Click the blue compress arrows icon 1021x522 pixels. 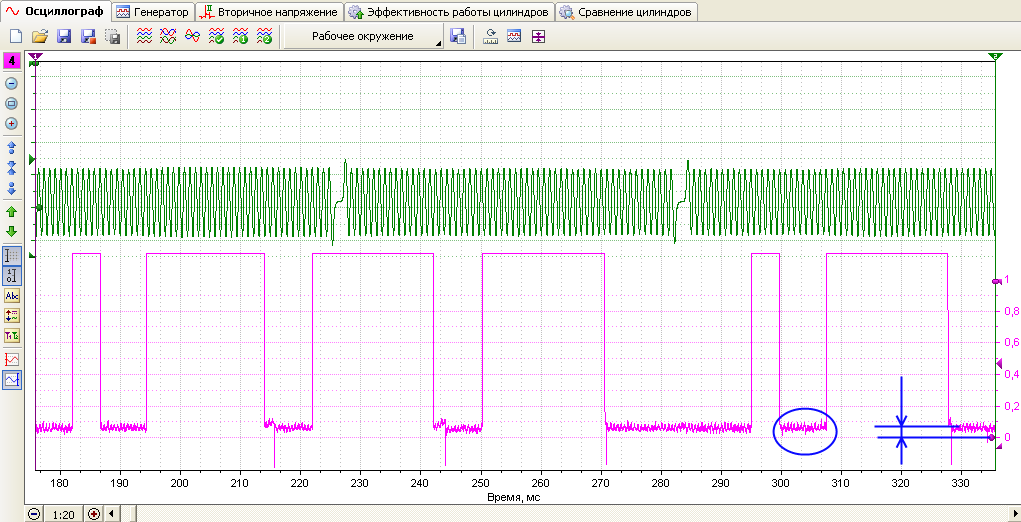(12, 167)
